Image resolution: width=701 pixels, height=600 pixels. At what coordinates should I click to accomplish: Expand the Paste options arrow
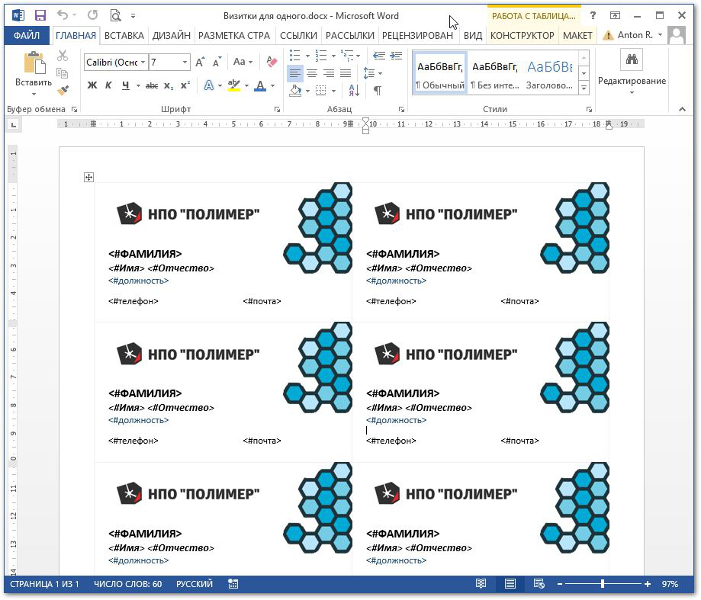(34, 94)
